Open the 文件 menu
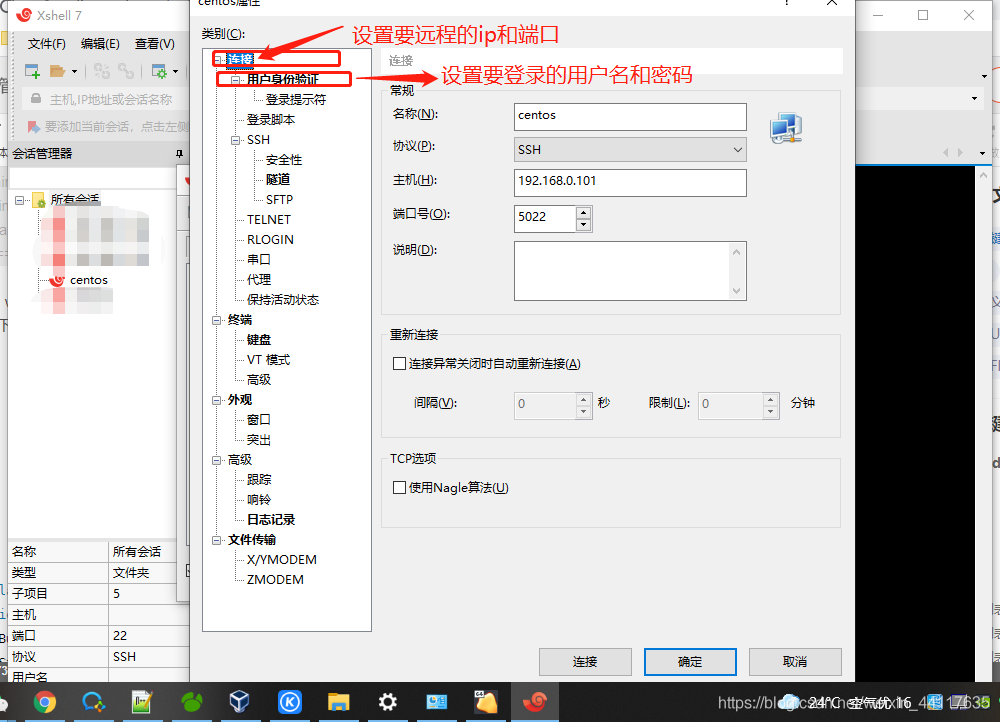Viewport: 1000px width, 722px height. click(47, 43)
